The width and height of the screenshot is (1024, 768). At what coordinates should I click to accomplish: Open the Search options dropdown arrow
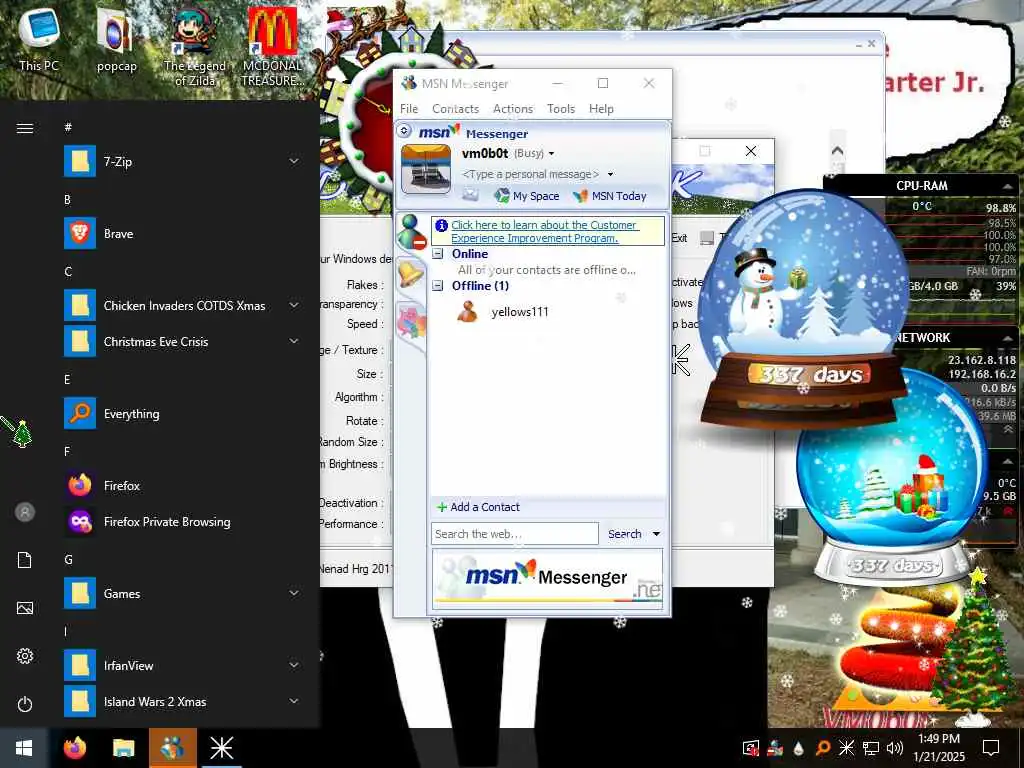pyautogui.click(x=656, y=534)
